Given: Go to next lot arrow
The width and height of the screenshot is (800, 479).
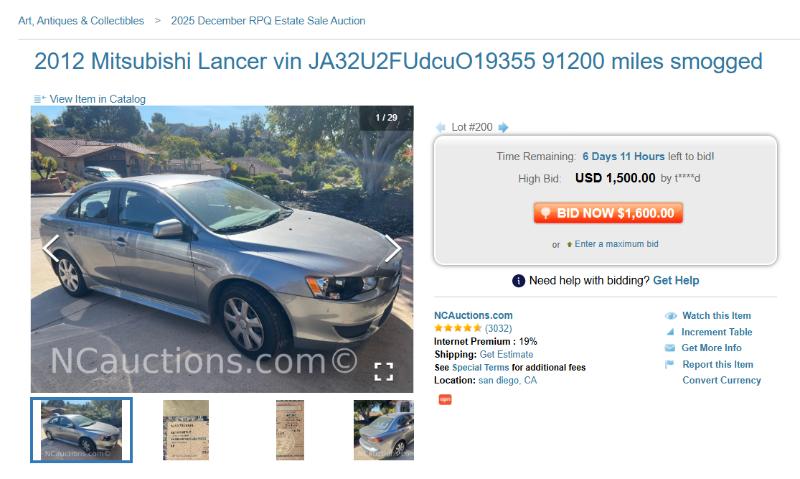Looking at the screenshot, I should click(503, 128).
